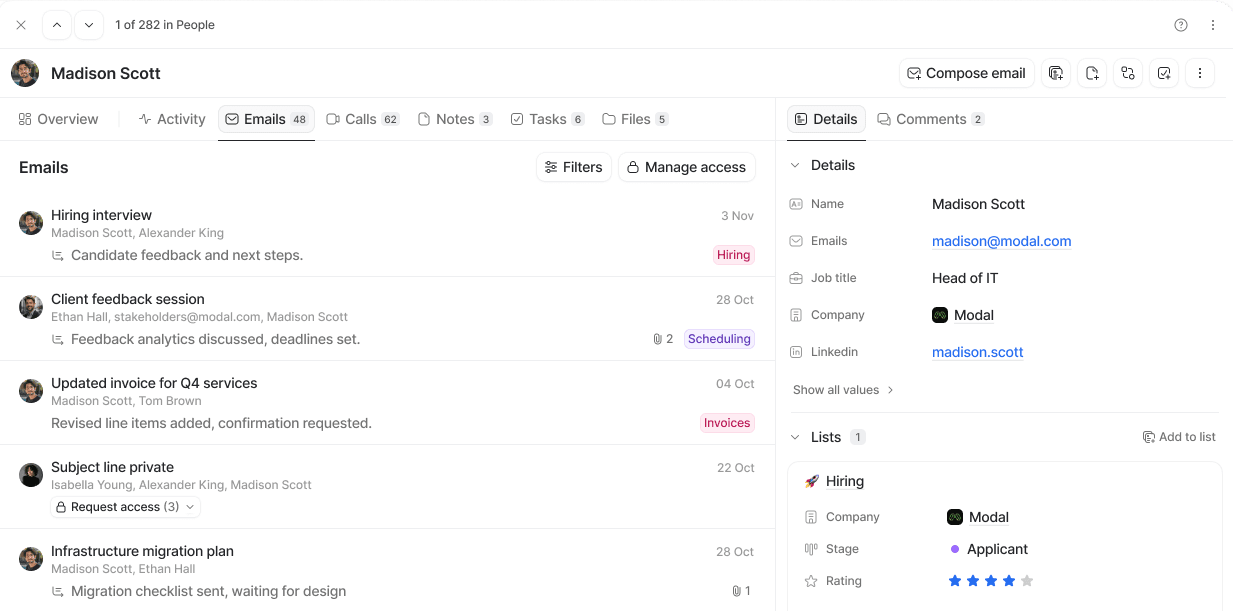Switch to the Calls tab
Screen dimensions: 1233x611
point(362,119)
